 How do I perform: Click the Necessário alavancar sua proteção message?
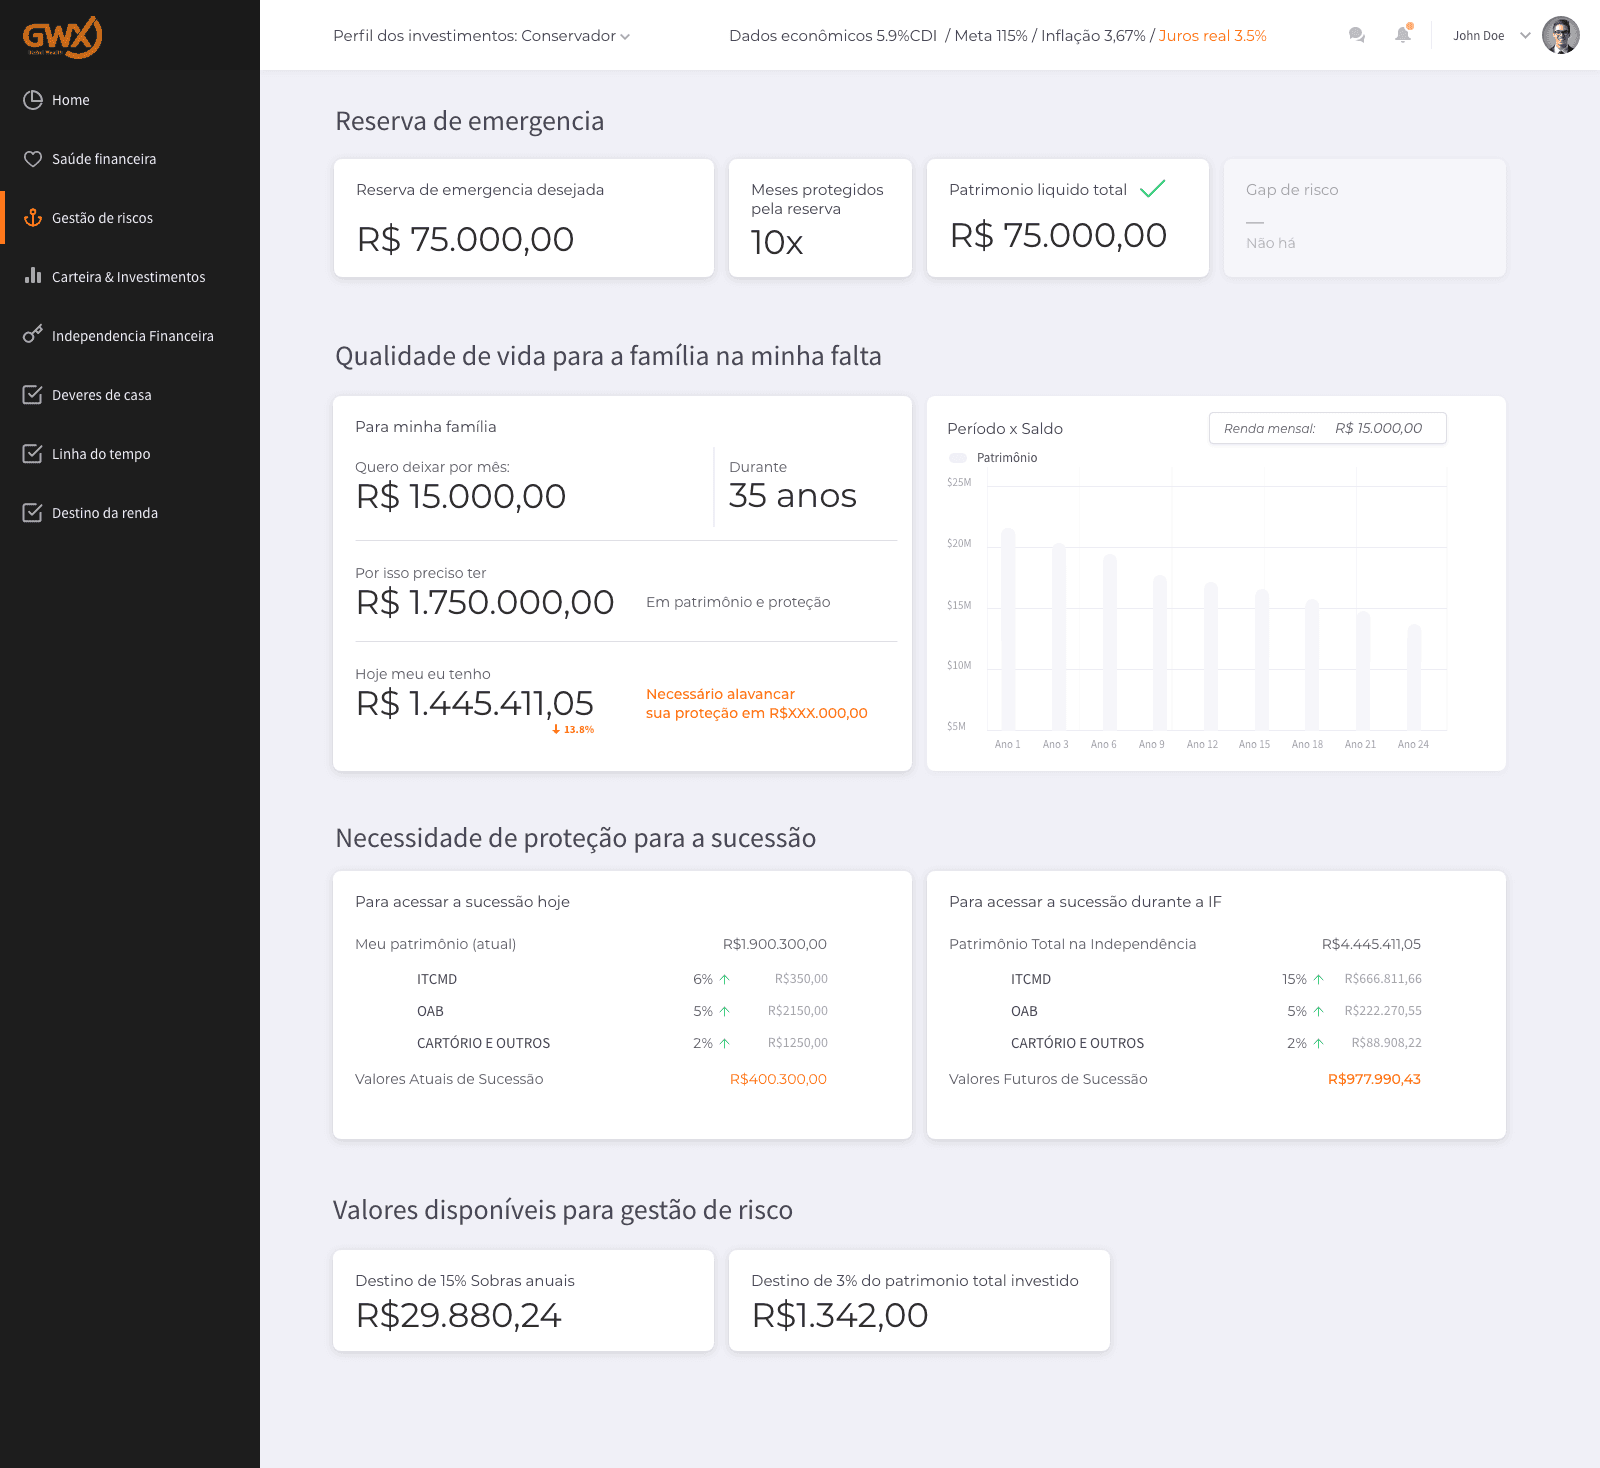756,703
